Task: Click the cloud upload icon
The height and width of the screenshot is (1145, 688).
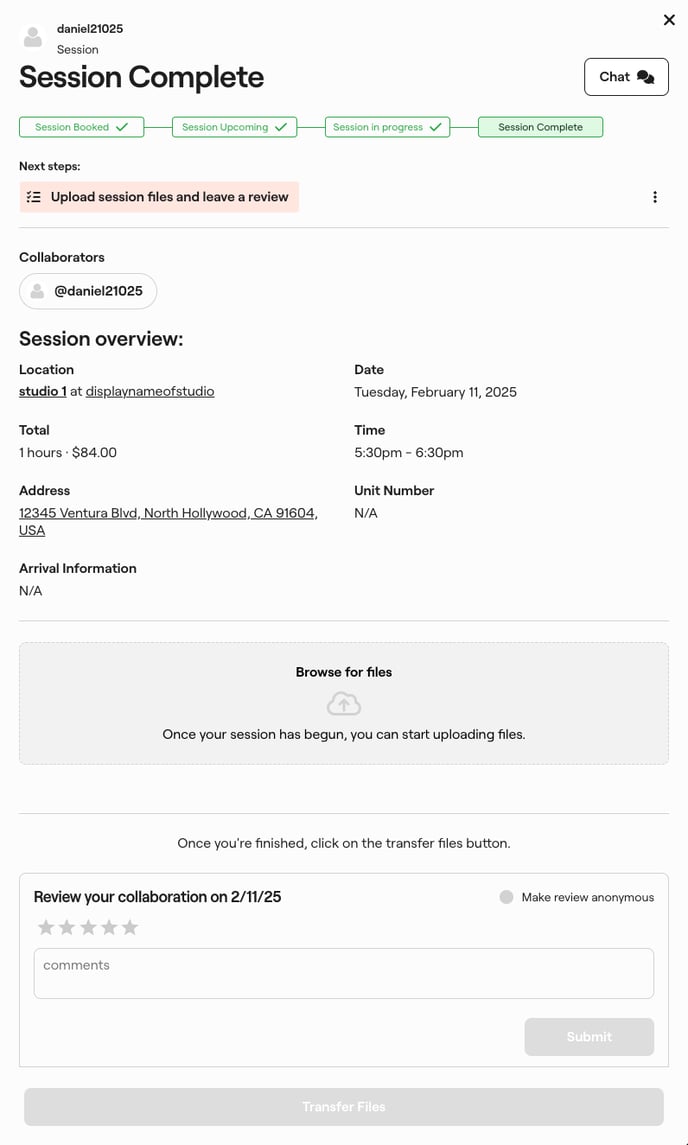Action: pos(344,704)
